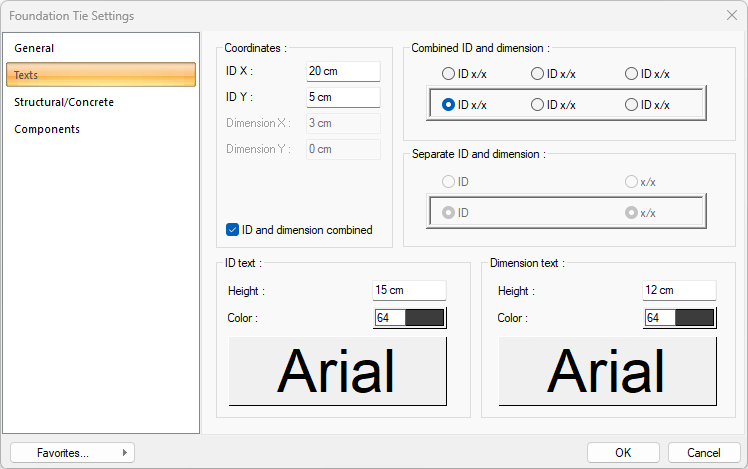Click the ID text Arial font preview
The height and width of the screenshot is (469, 748).
point(337,371)
